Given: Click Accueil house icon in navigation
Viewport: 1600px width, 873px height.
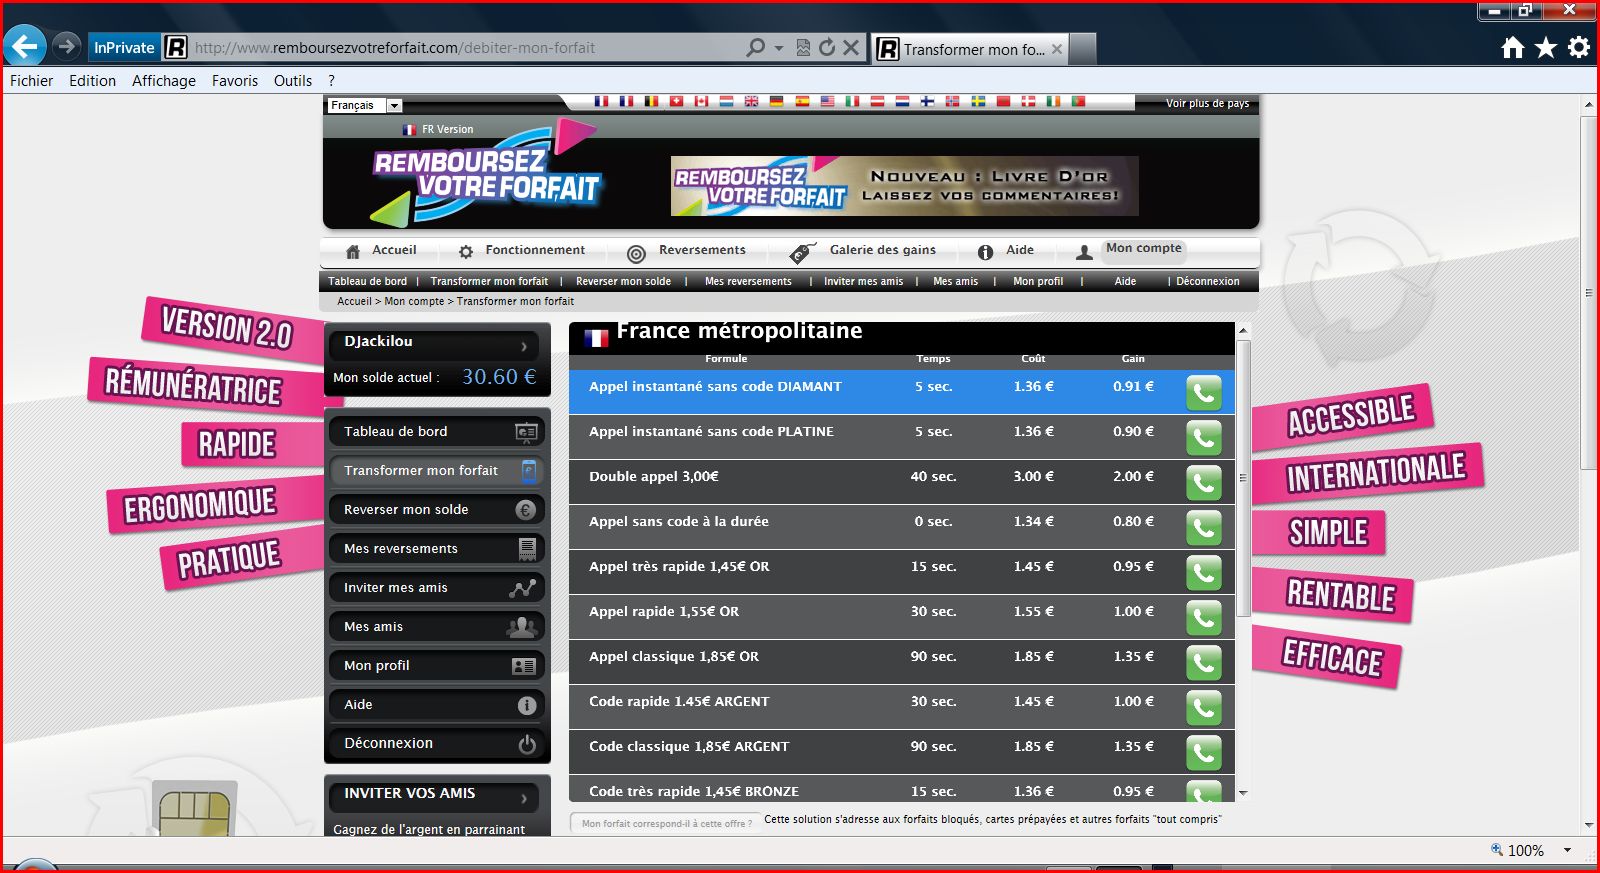Looking at the screenshot, I should pos(352,252).
